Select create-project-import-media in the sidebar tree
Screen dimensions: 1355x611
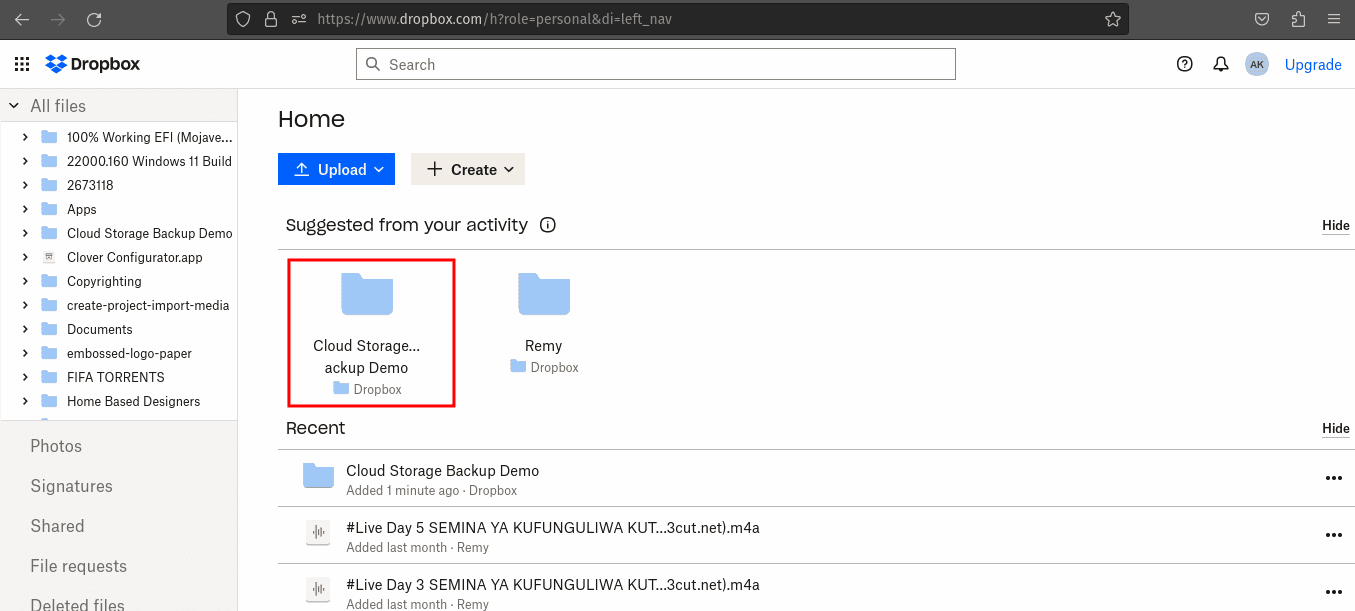(x=148, y=305)
